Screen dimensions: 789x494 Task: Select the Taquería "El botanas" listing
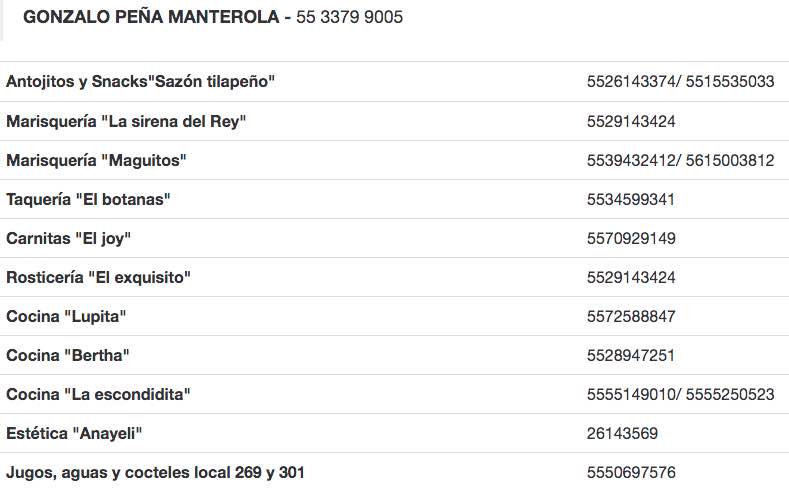click(88, 199)
